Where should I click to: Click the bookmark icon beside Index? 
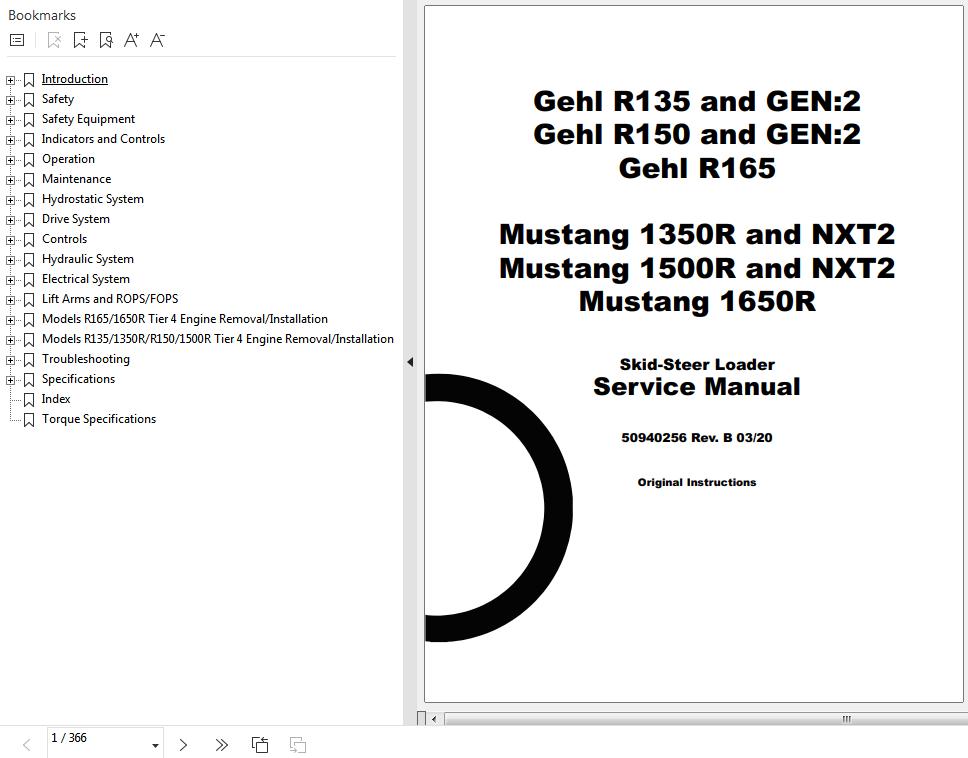[x=29, y=400]
